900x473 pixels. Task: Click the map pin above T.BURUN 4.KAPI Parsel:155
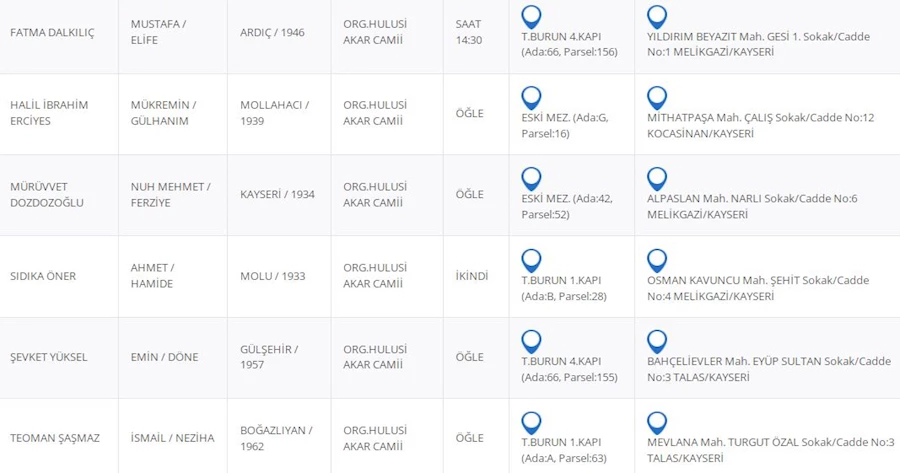(532, 342)
